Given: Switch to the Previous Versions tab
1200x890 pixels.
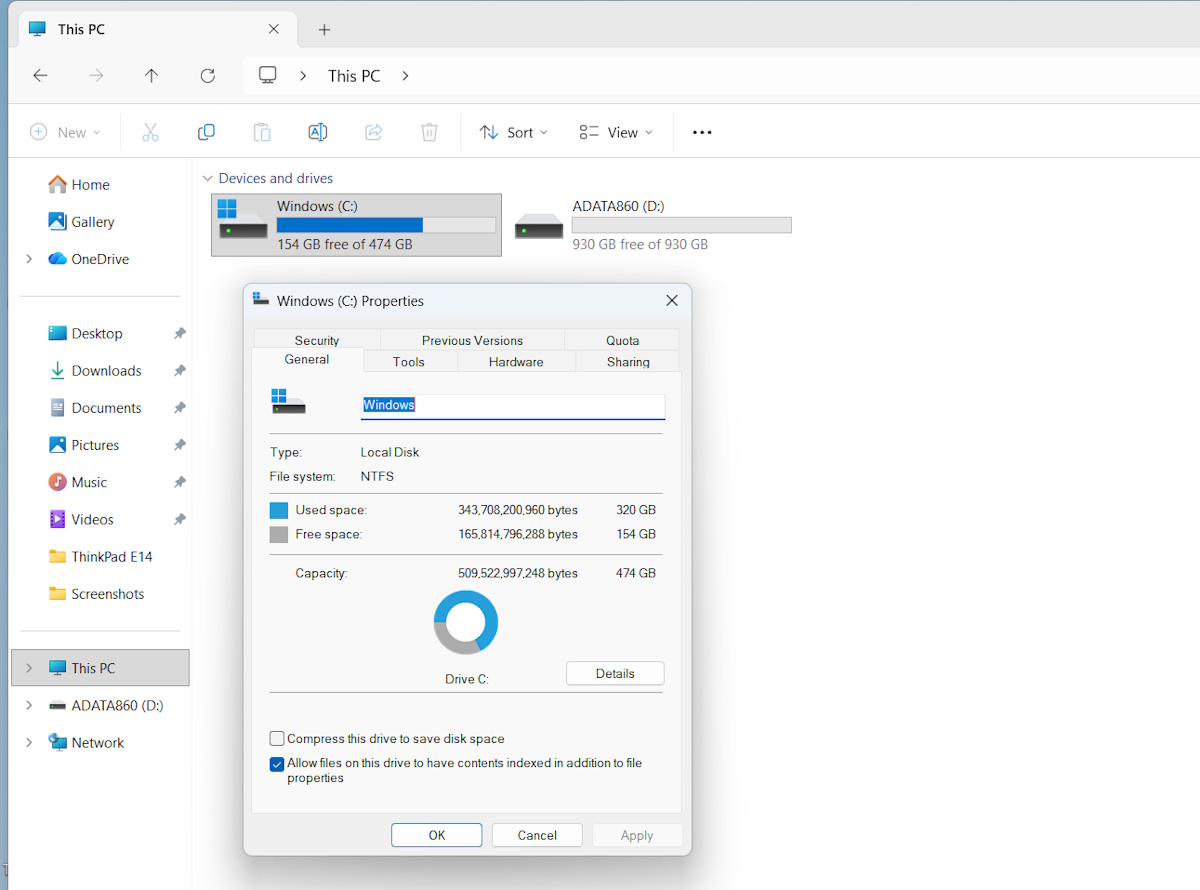Looking at the screenshot, I should (x=472, y=340).
